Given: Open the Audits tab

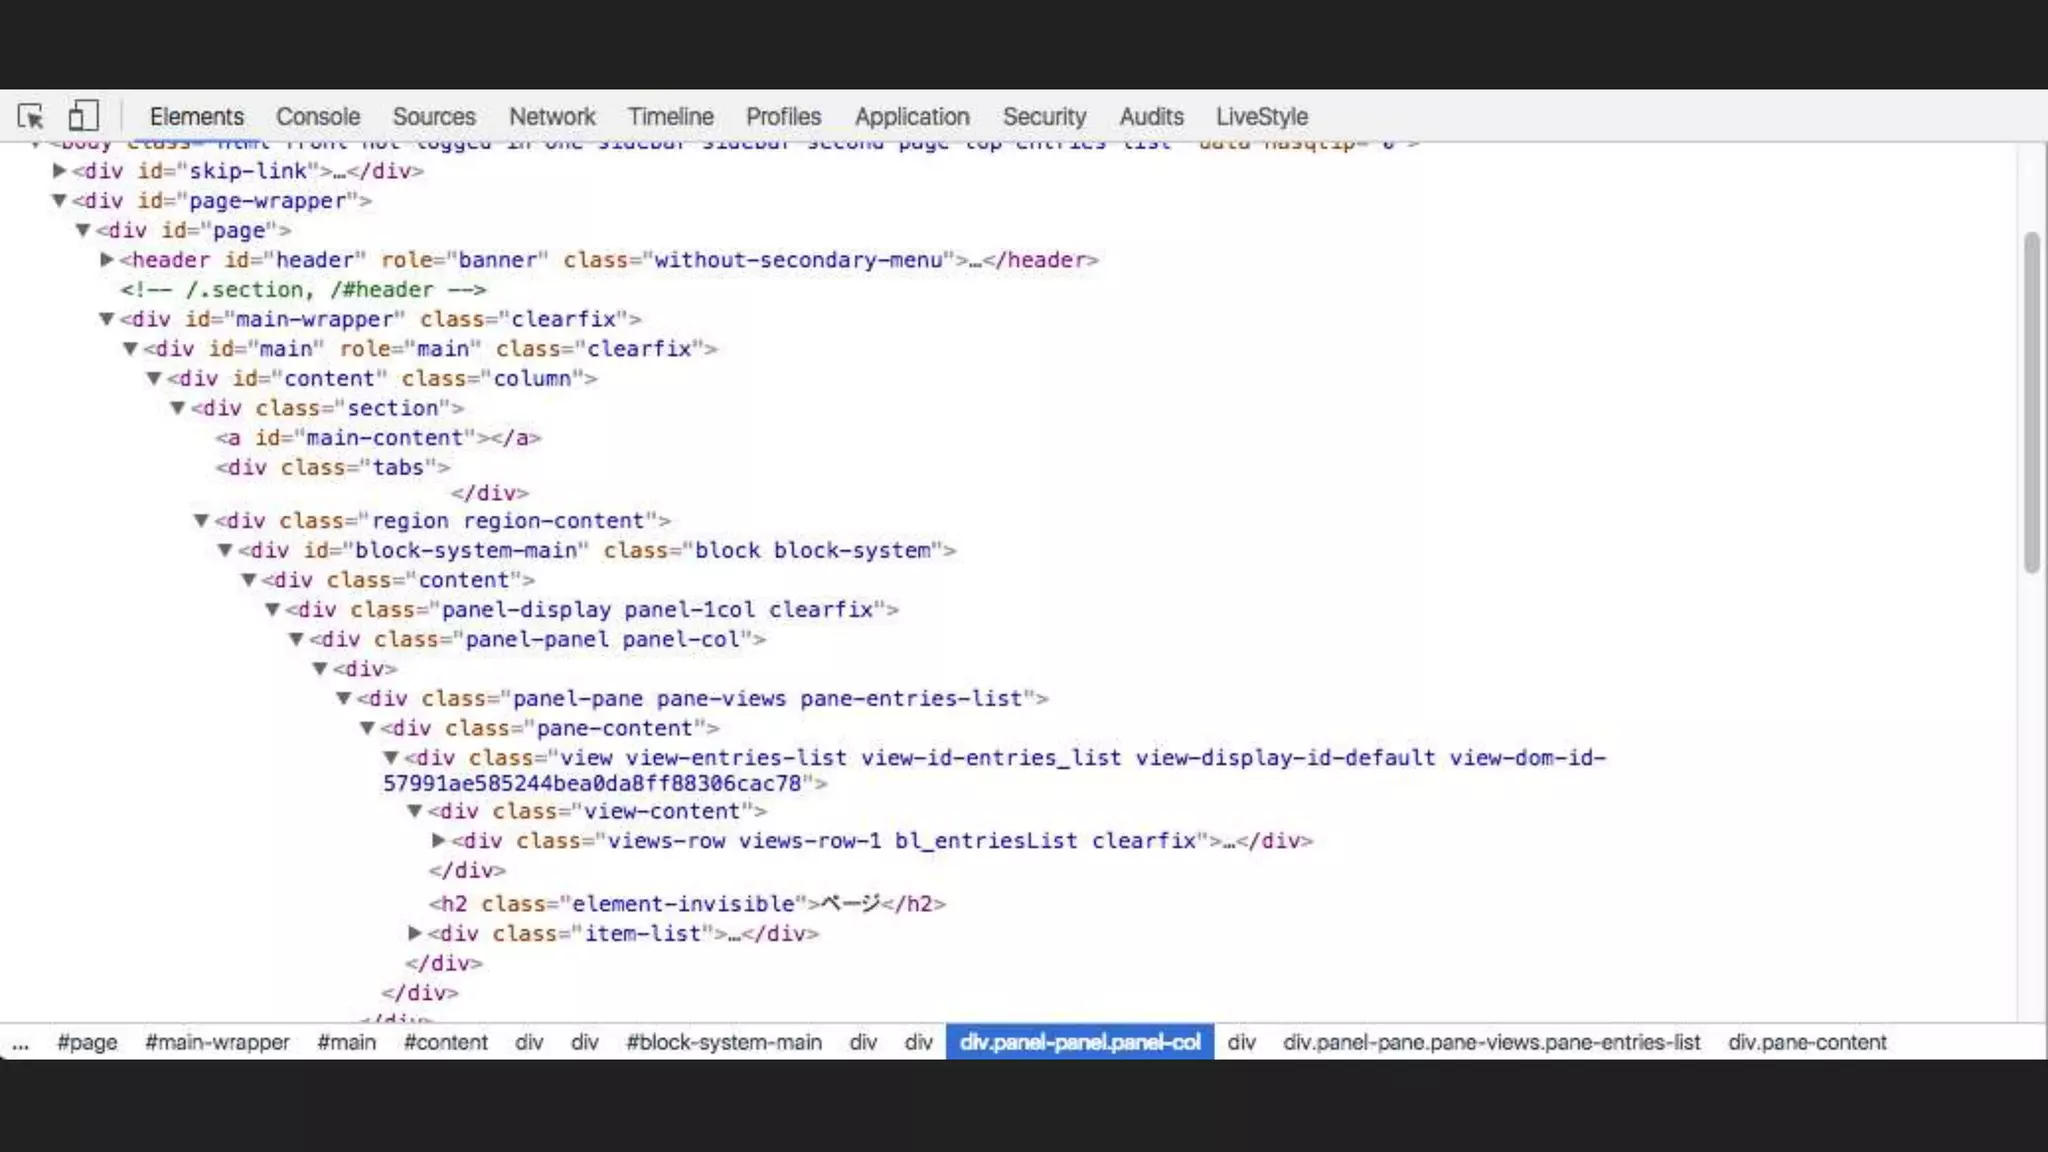Looking at the screenshot, I should coord(1150,117).
